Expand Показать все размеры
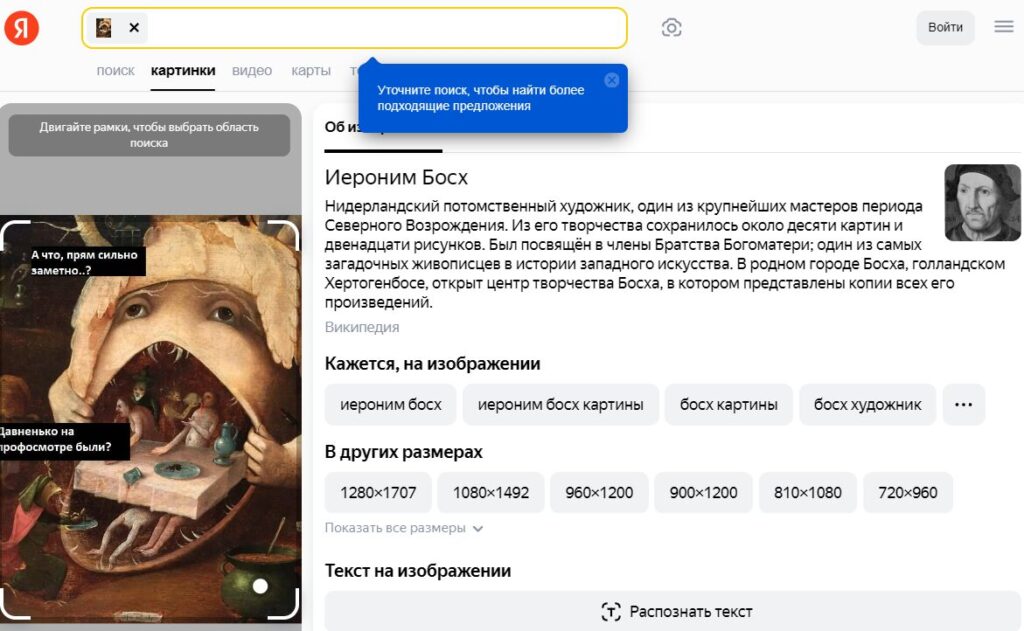The height and width of the screenshot is (631, 1024). click(x=404, y=528)
